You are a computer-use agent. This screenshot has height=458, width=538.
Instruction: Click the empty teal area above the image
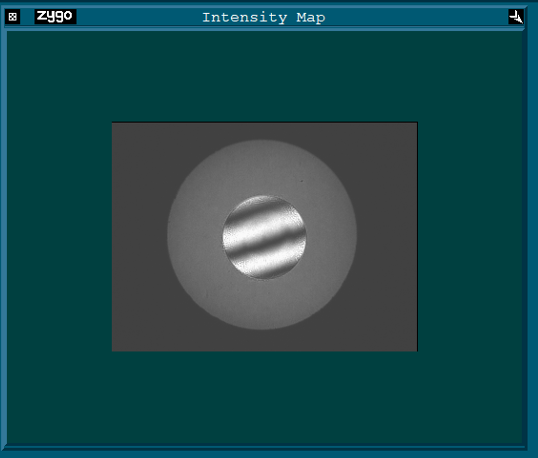pos(264,76)
